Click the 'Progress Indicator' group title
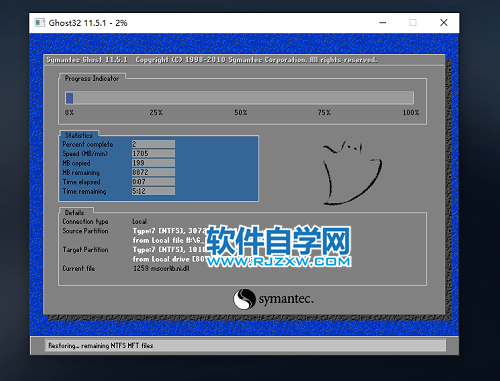 pyautogui.click(x=92, y=78)
